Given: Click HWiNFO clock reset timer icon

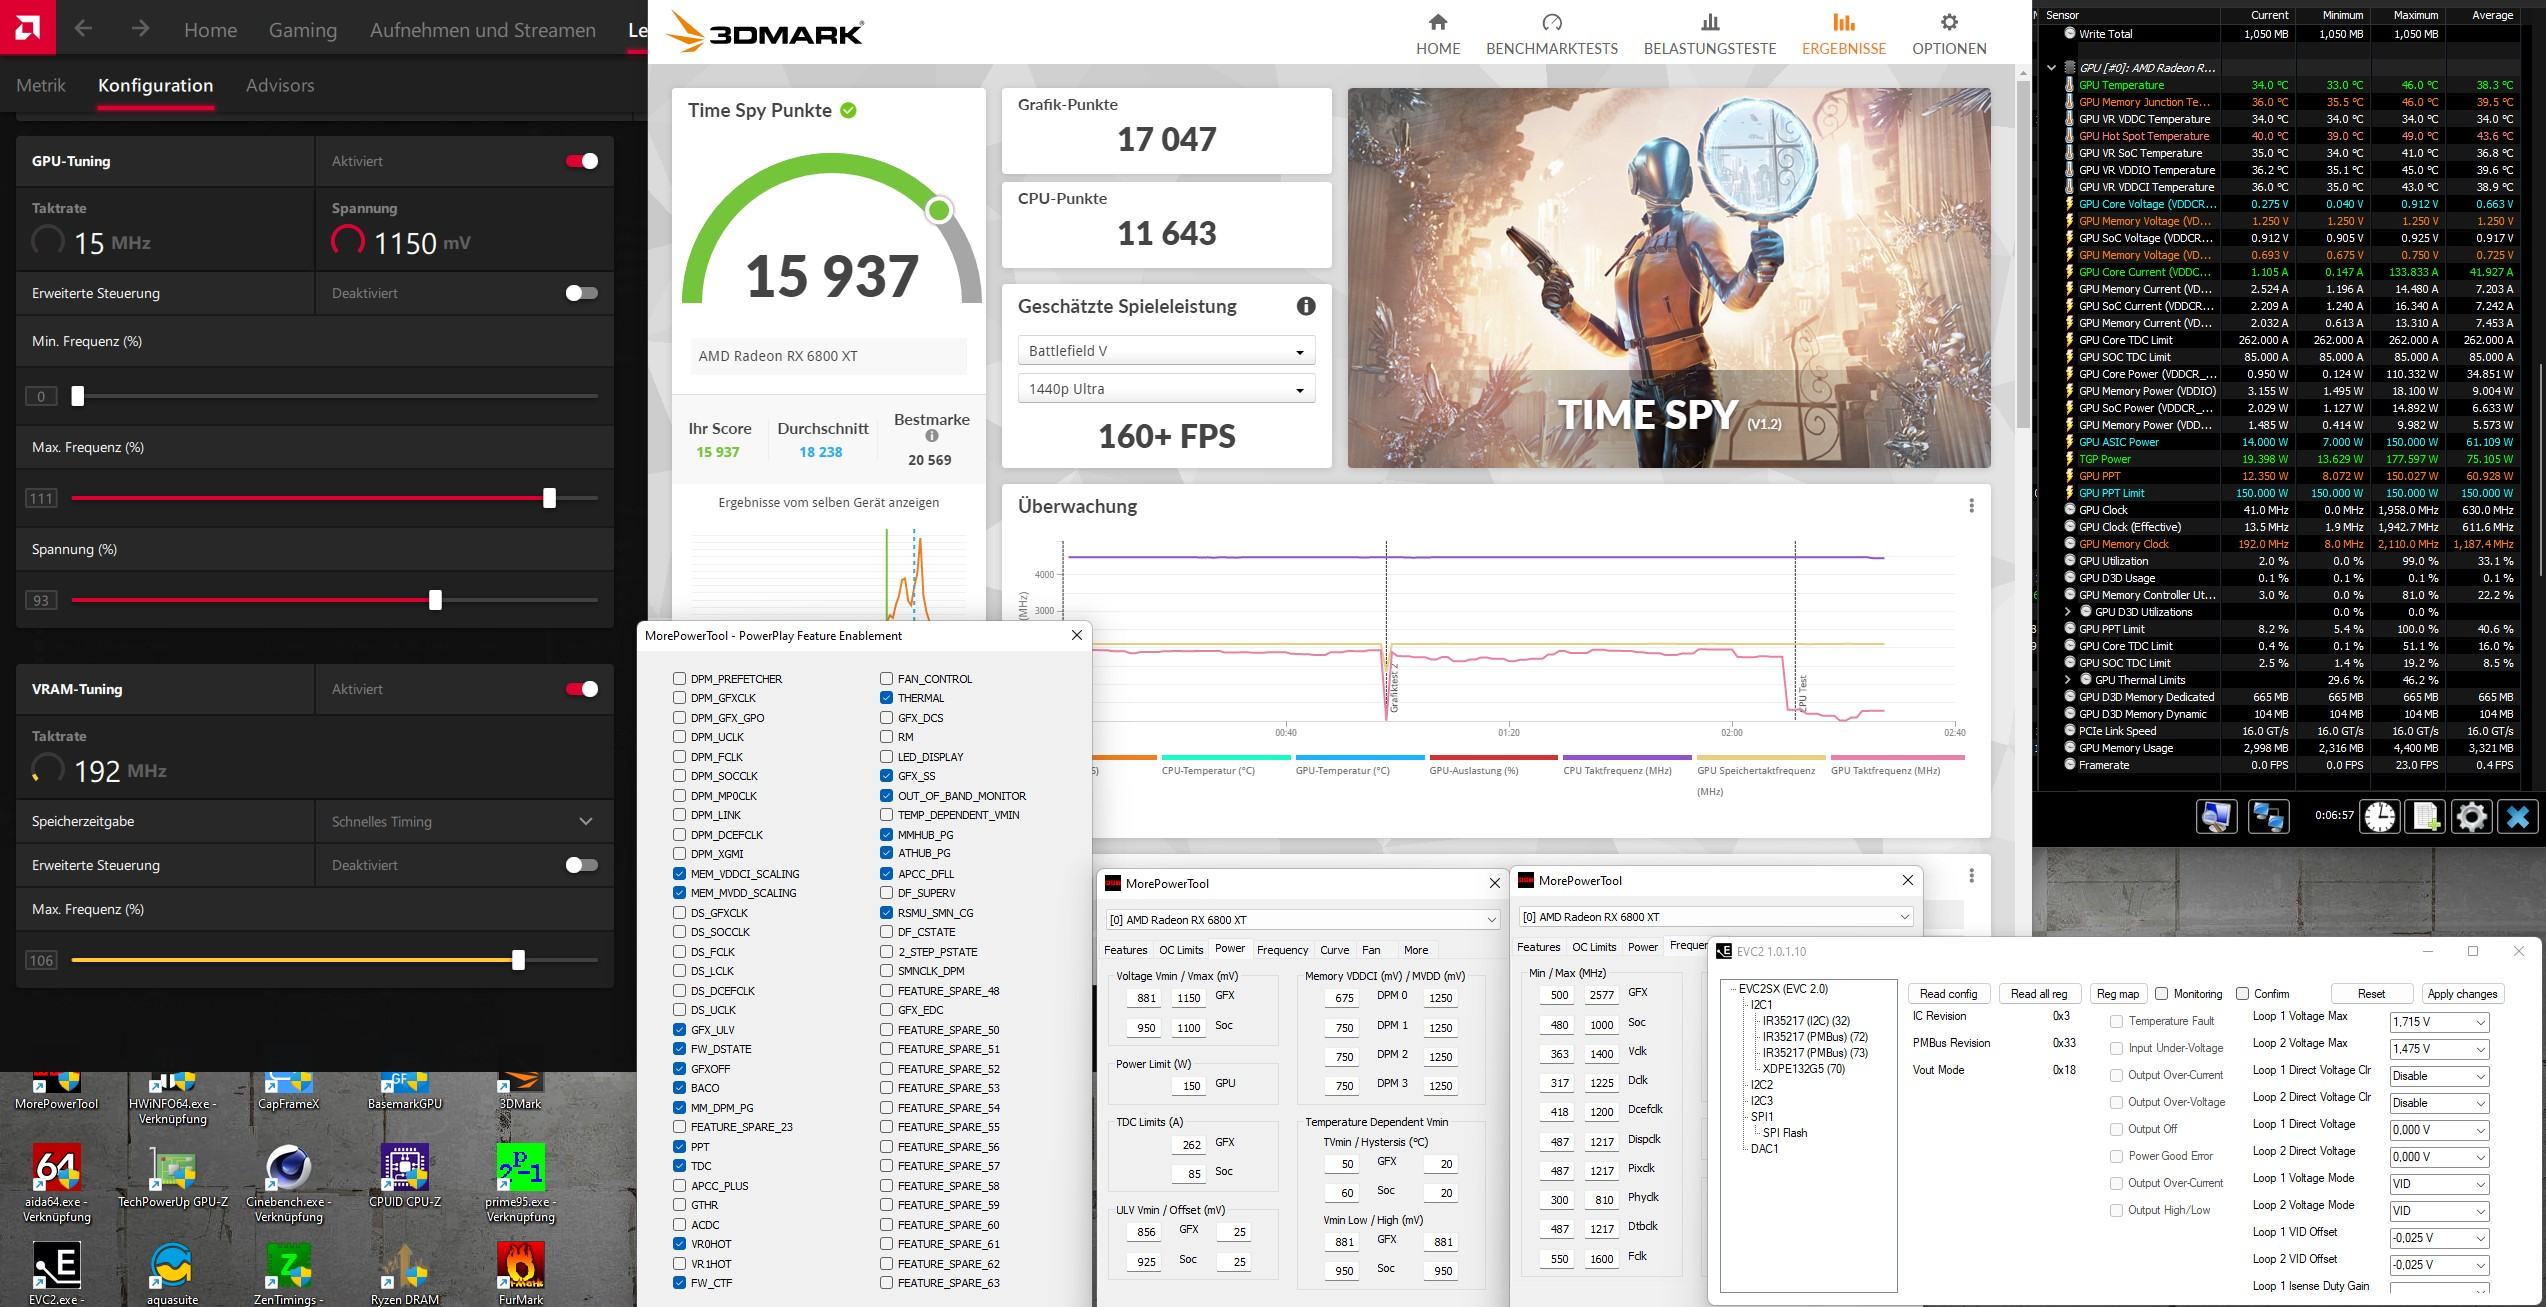Looking at the screenshot, I should (2380, 816).
